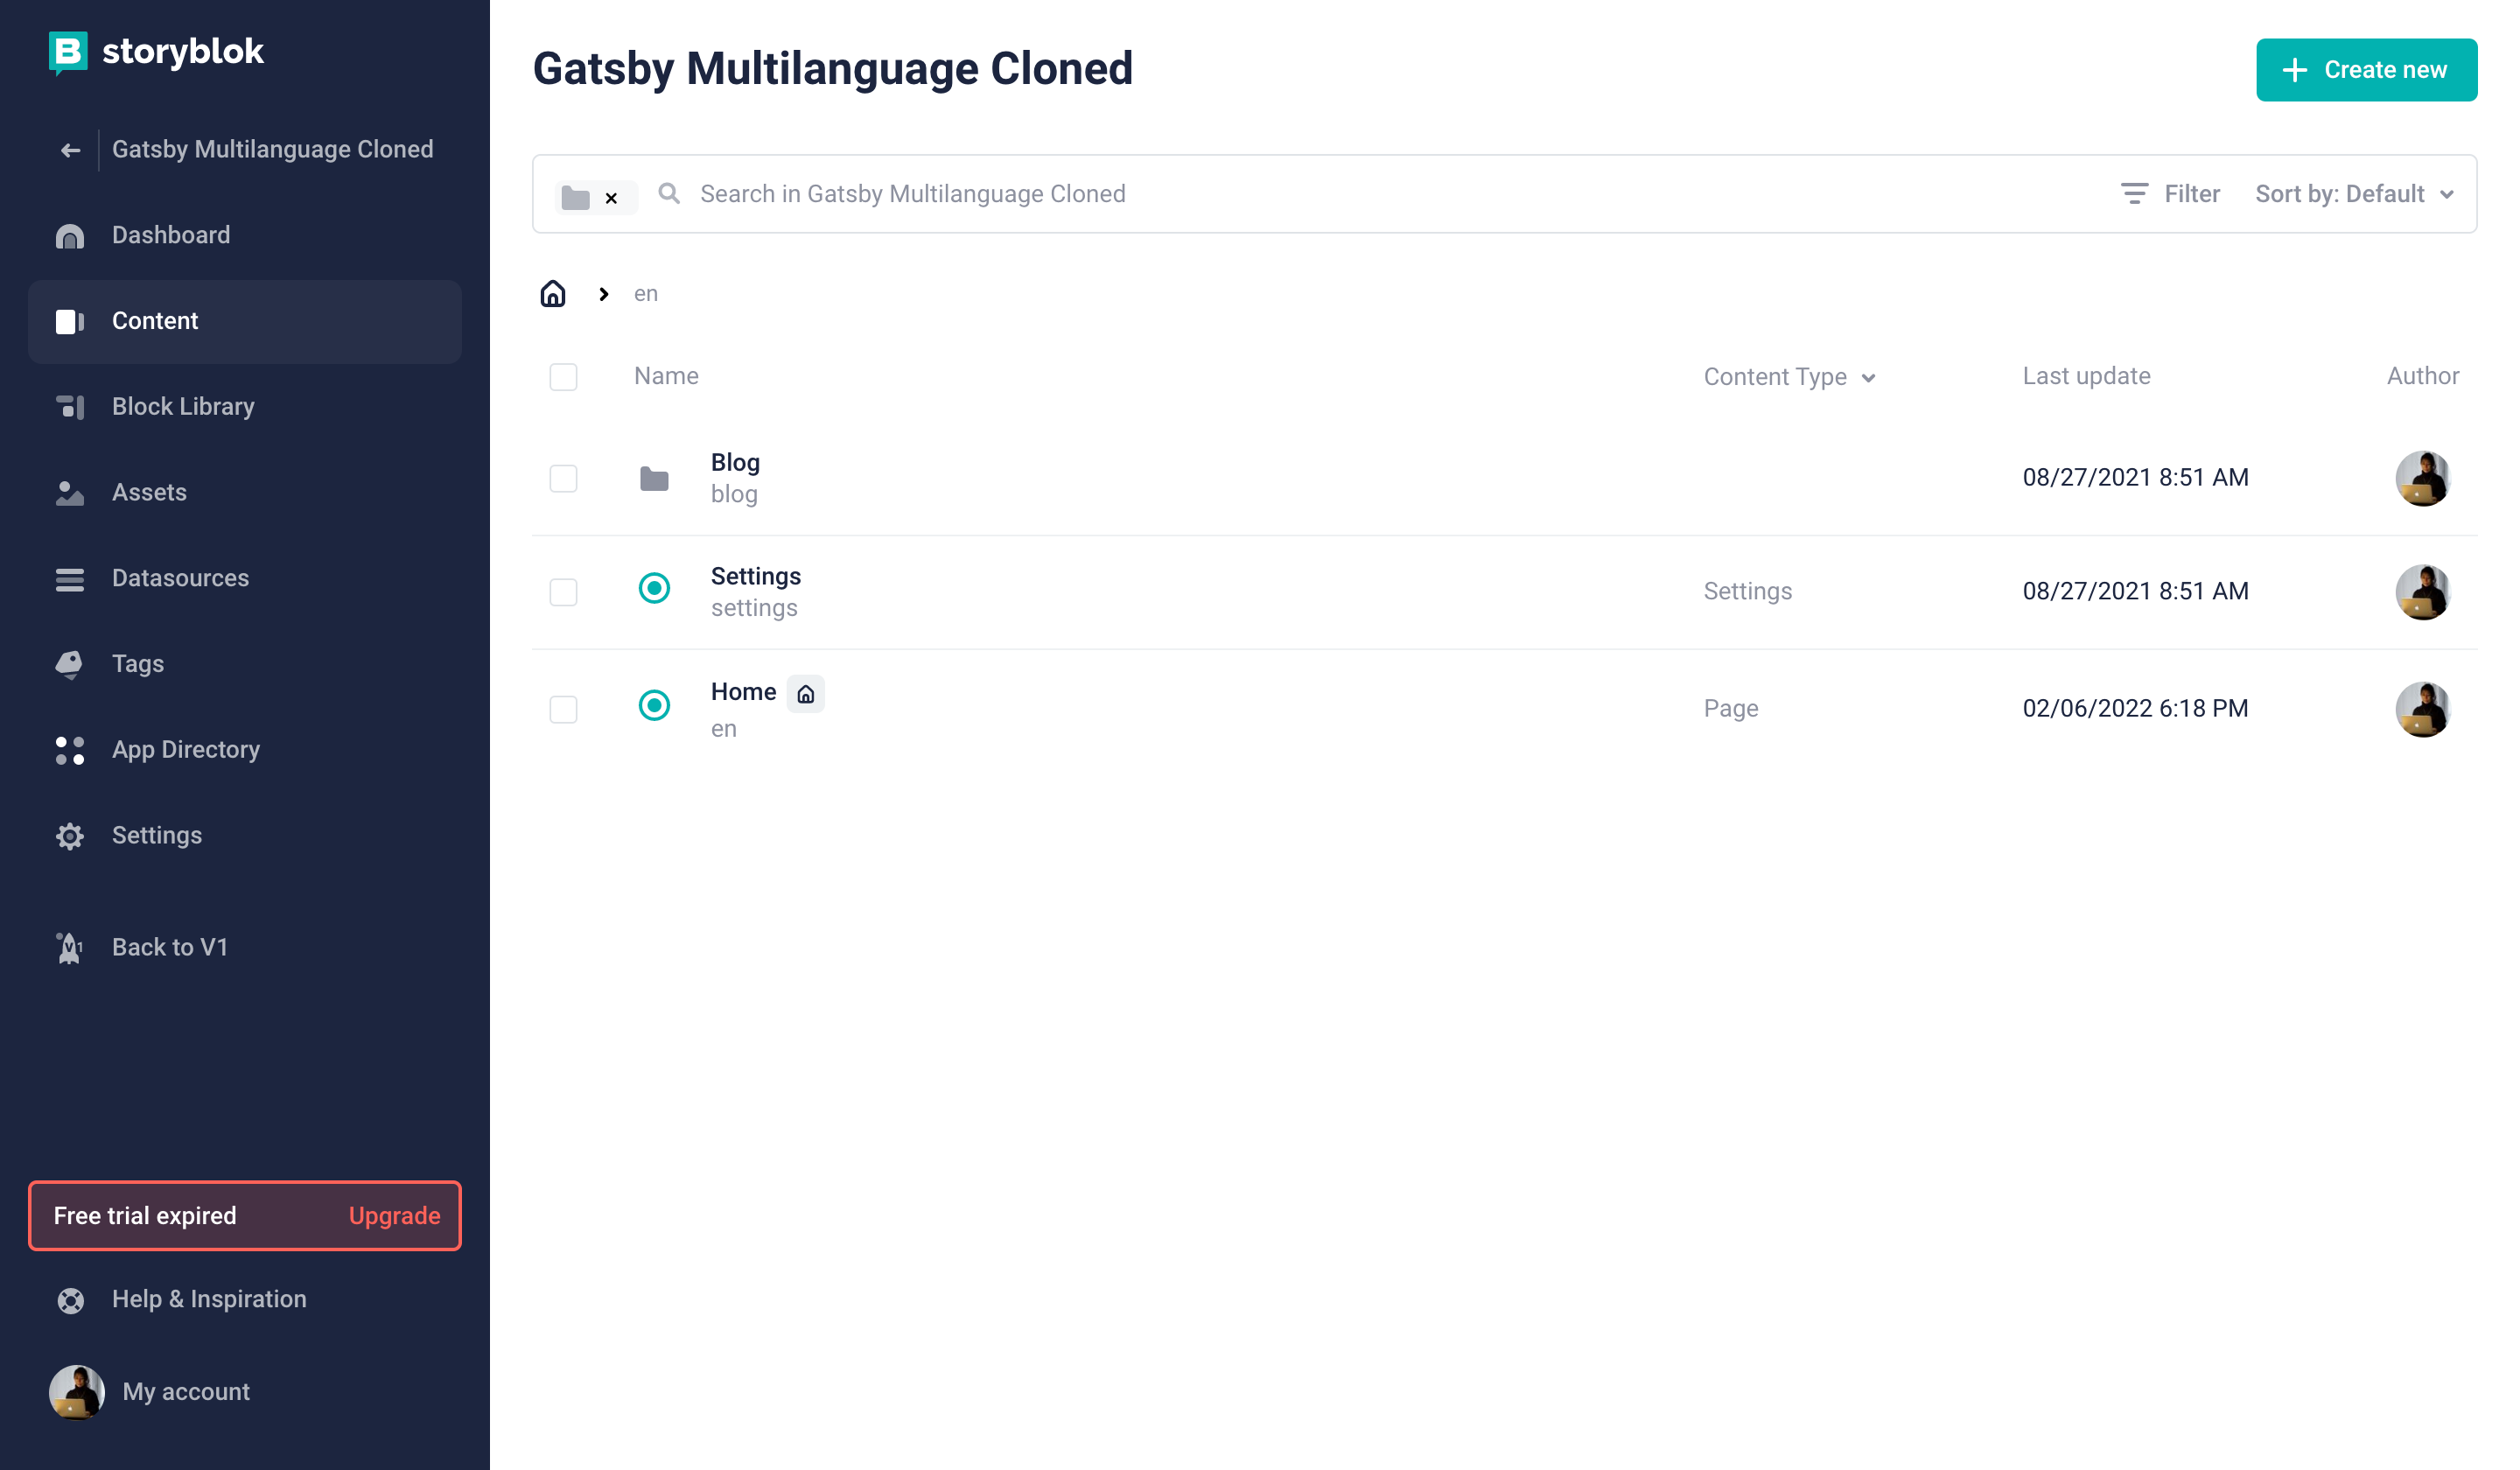Click the Tags icon
Image resolution: width=2520 pixels, height=1470 pixels.
tap(70, 664)
